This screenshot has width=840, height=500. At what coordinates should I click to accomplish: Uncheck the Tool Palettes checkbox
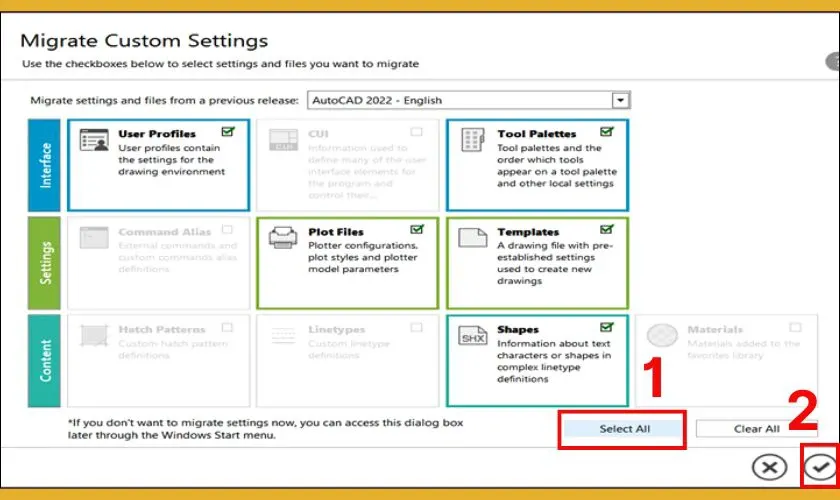click(x=607, y=131)
